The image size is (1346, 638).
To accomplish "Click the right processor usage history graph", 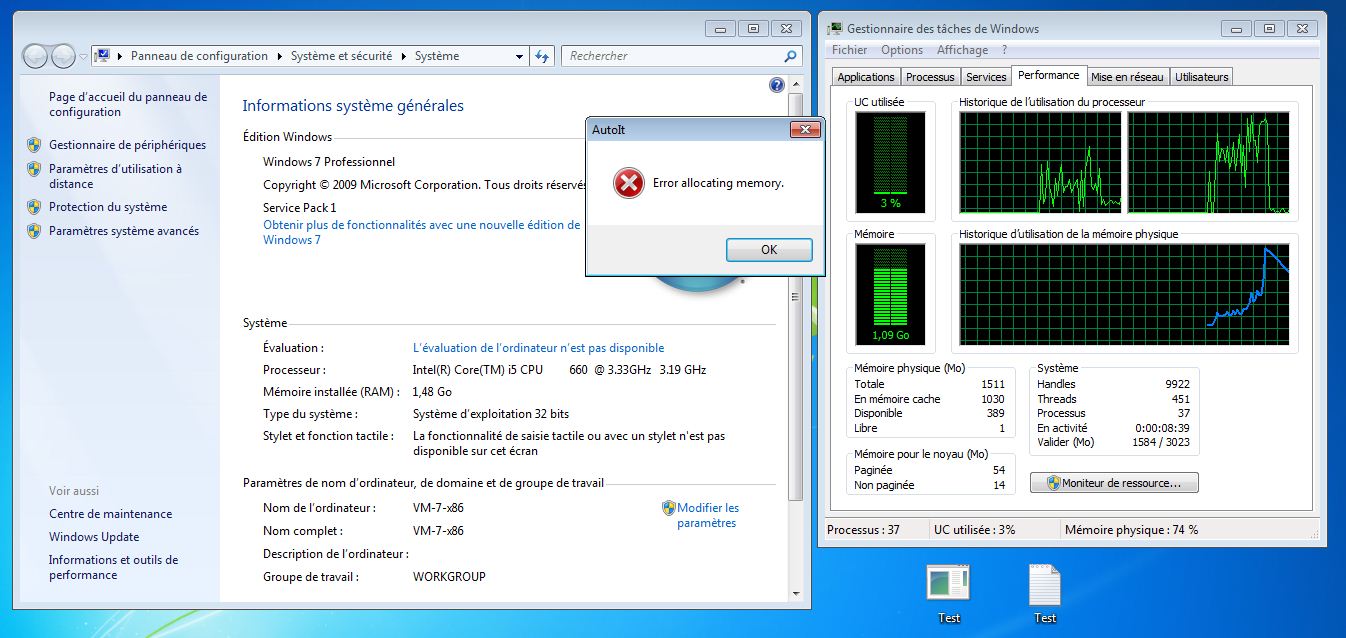I will click(1209, 161).
